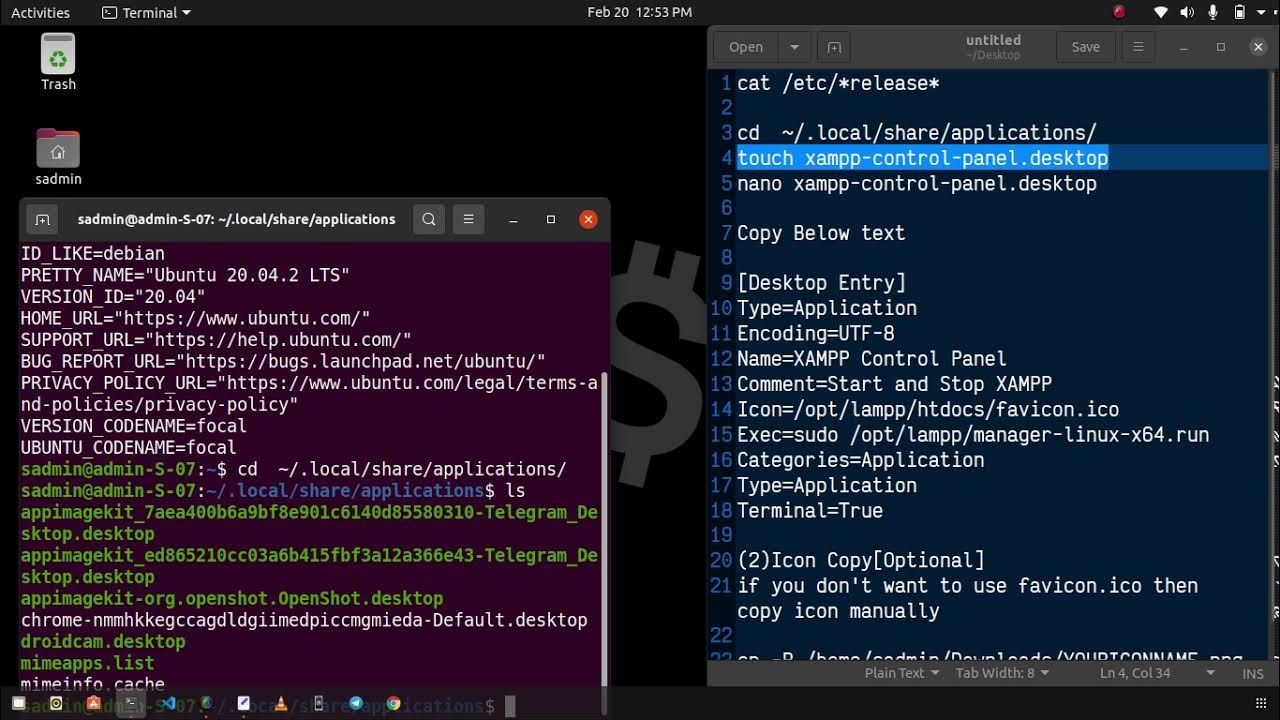Open the Terminal app menu in top bar
This screenshot has height=720, width=1280.
coord(146,12)
